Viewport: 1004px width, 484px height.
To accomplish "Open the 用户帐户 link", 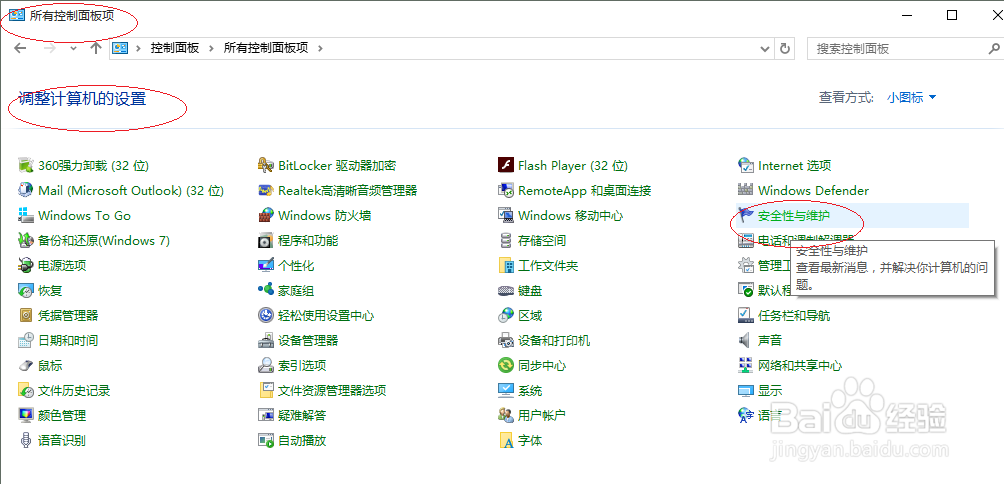I will [542, 415].
